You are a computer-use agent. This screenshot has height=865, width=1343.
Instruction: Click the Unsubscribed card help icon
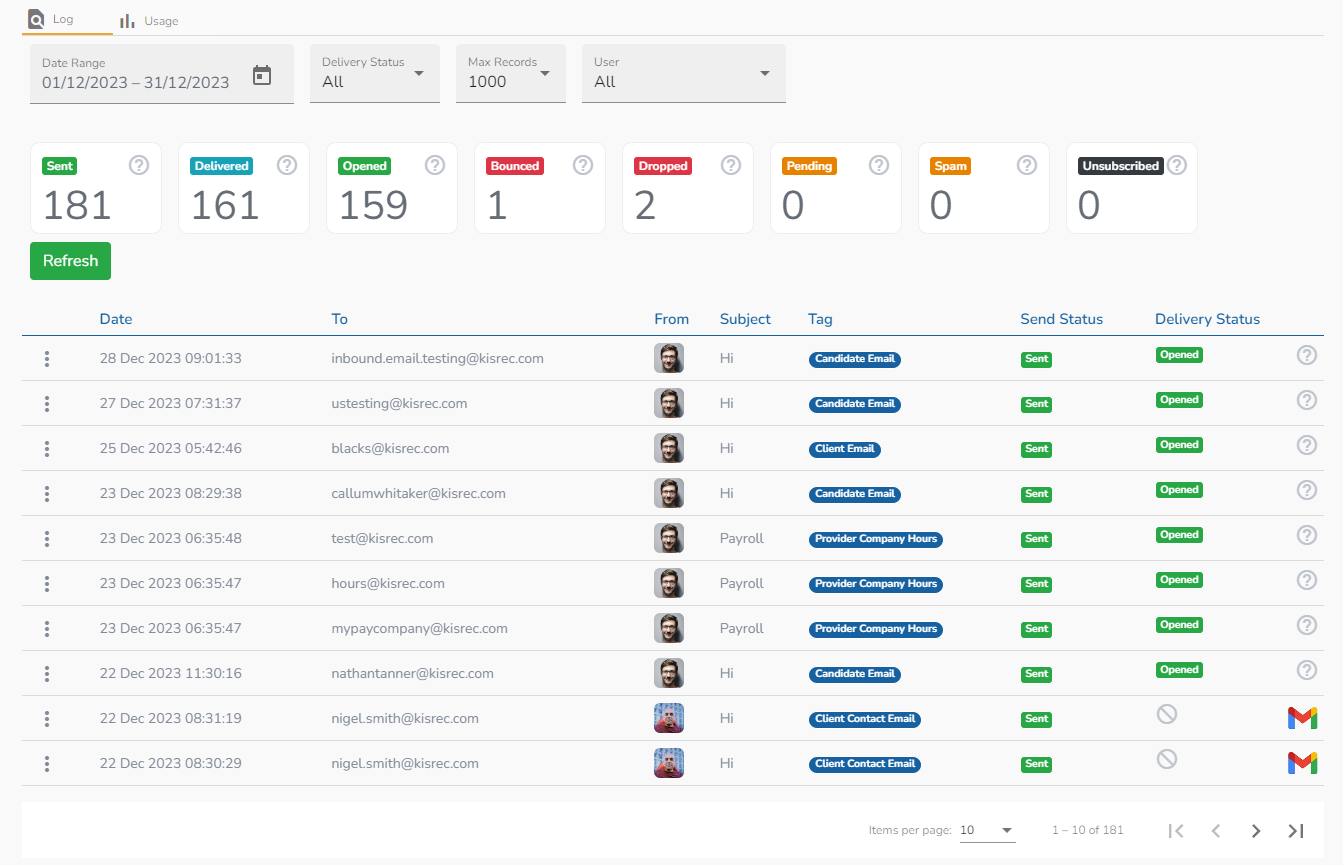coord(1179,165)
